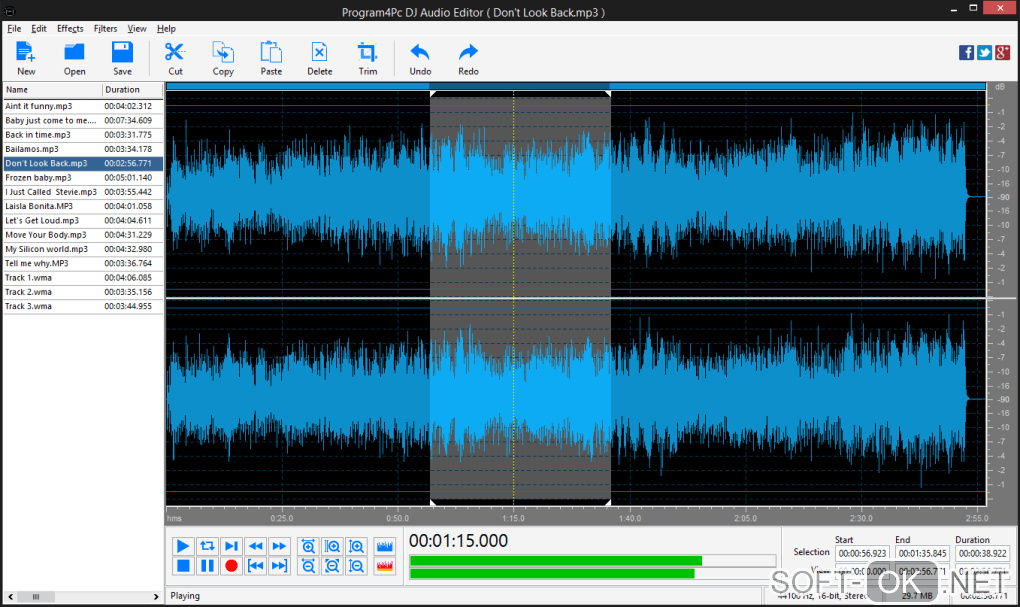Start playback with the Play button

point(183,546)
